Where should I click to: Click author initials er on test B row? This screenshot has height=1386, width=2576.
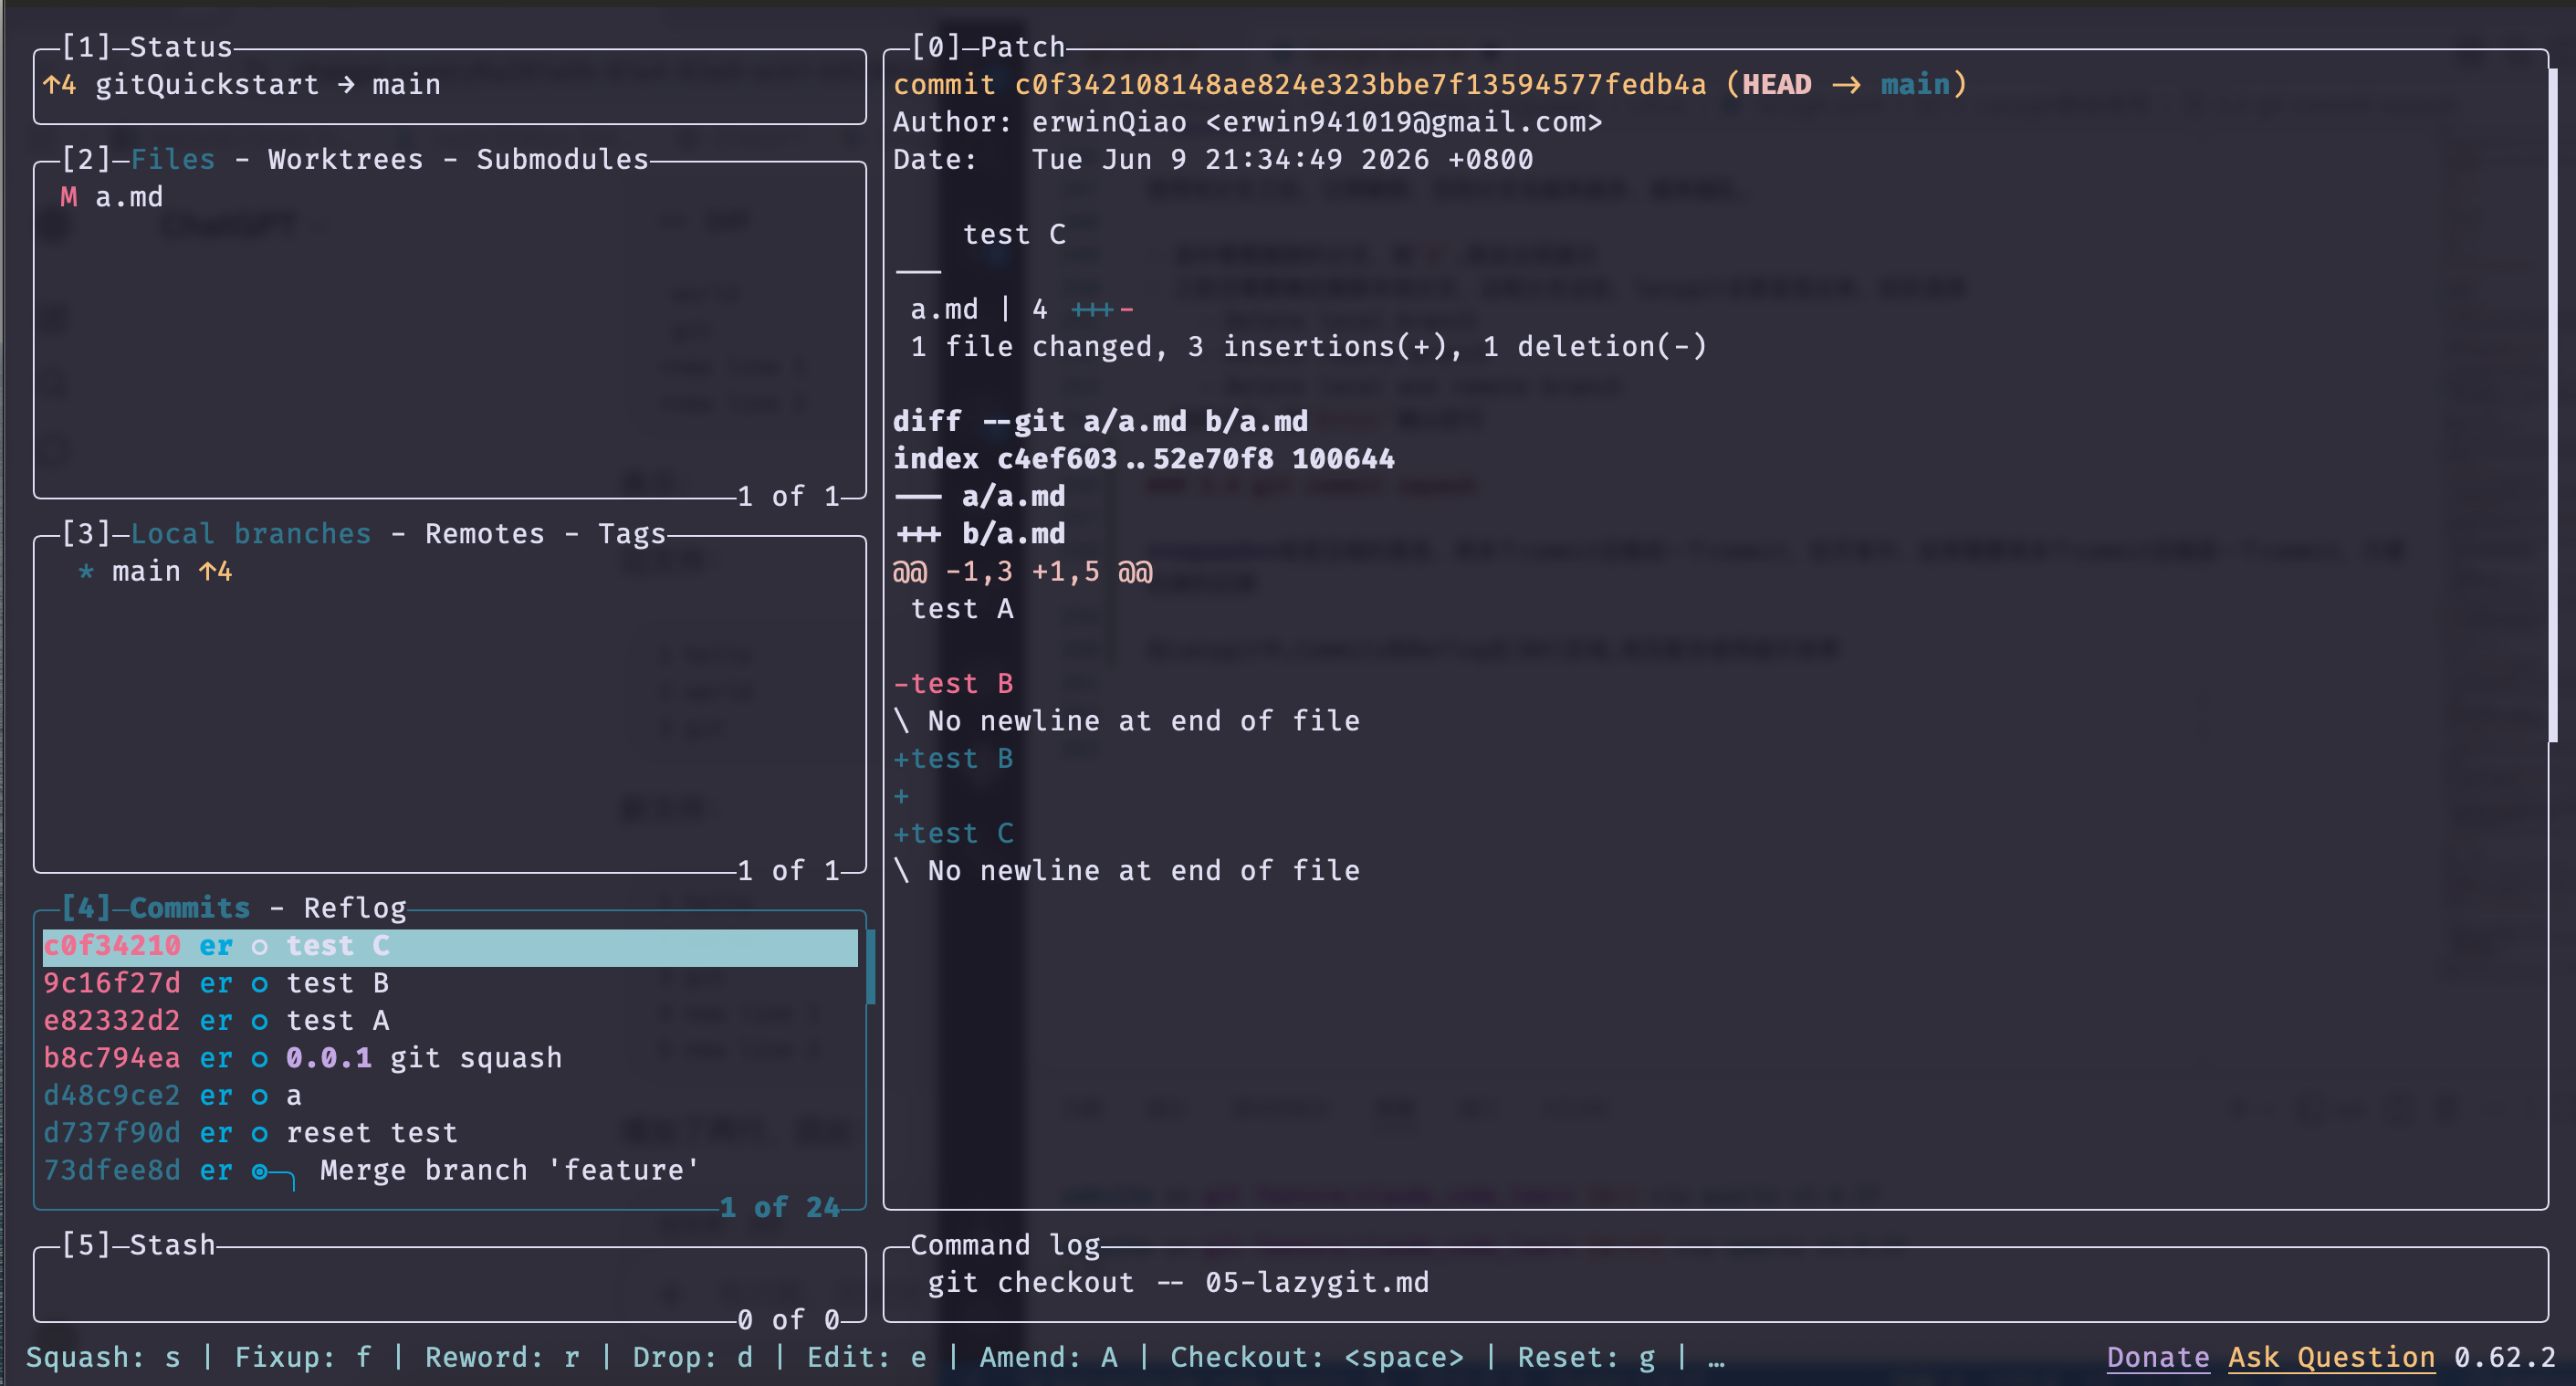tap(215, 983)
